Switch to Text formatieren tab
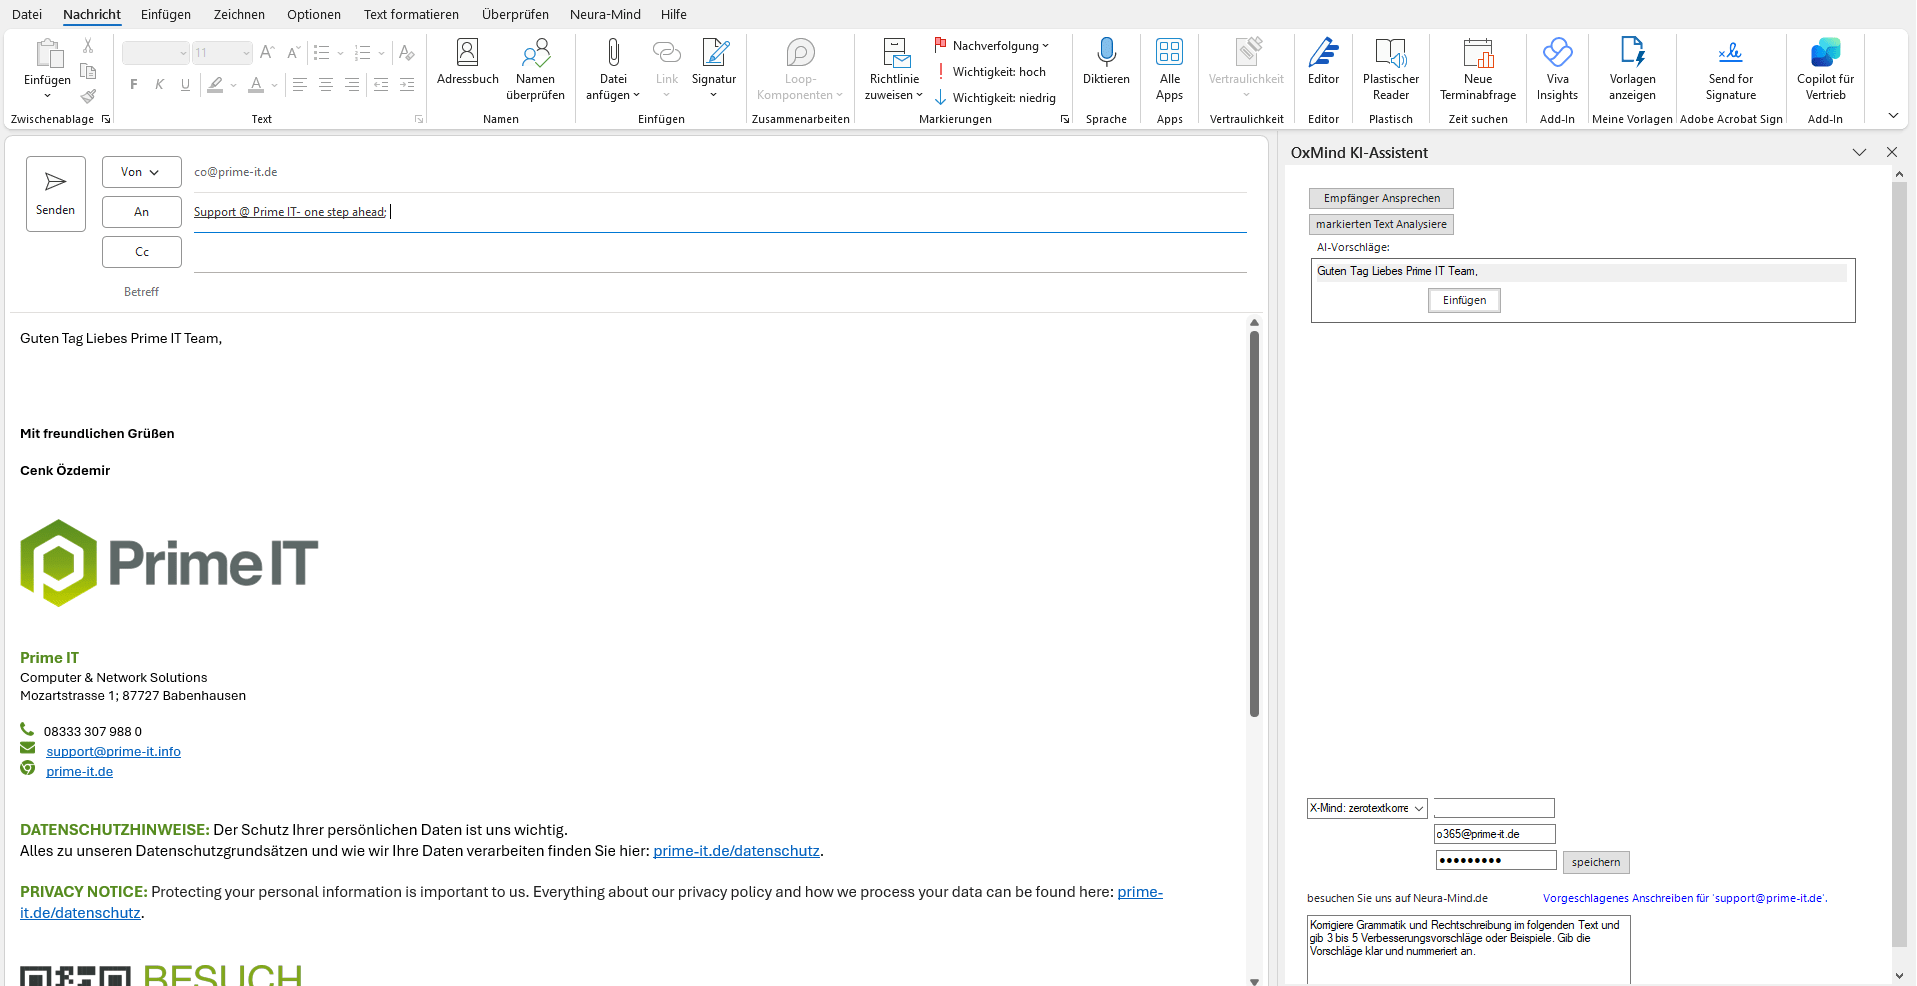This screenshot has width=1917, height=986. 411,14
